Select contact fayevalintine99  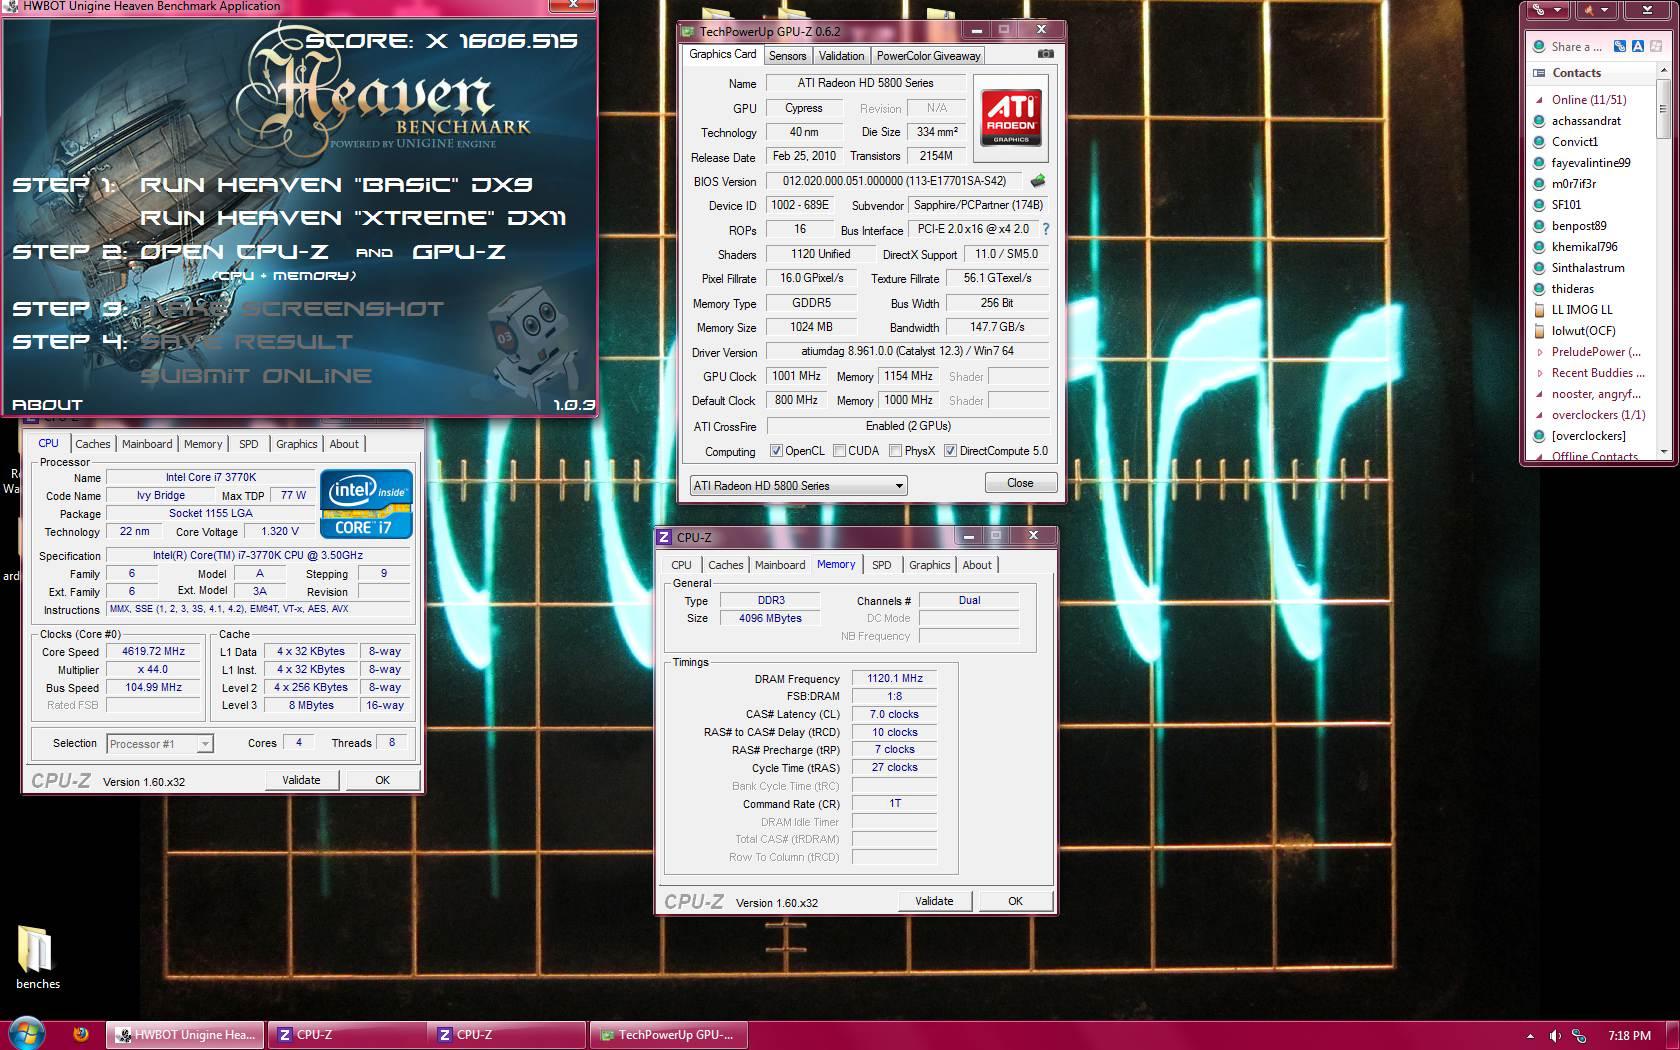click(1591, 163)
